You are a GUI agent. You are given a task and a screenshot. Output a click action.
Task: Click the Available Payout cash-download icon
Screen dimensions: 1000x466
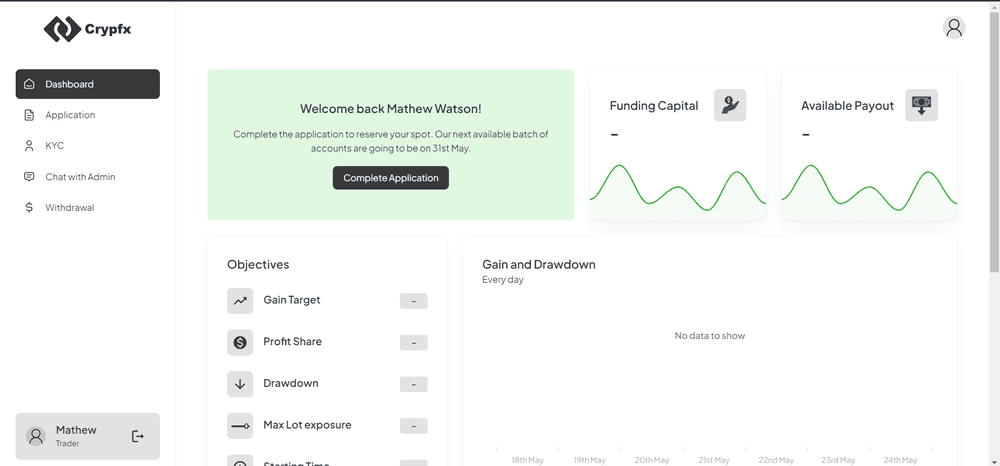click(921, 105)
